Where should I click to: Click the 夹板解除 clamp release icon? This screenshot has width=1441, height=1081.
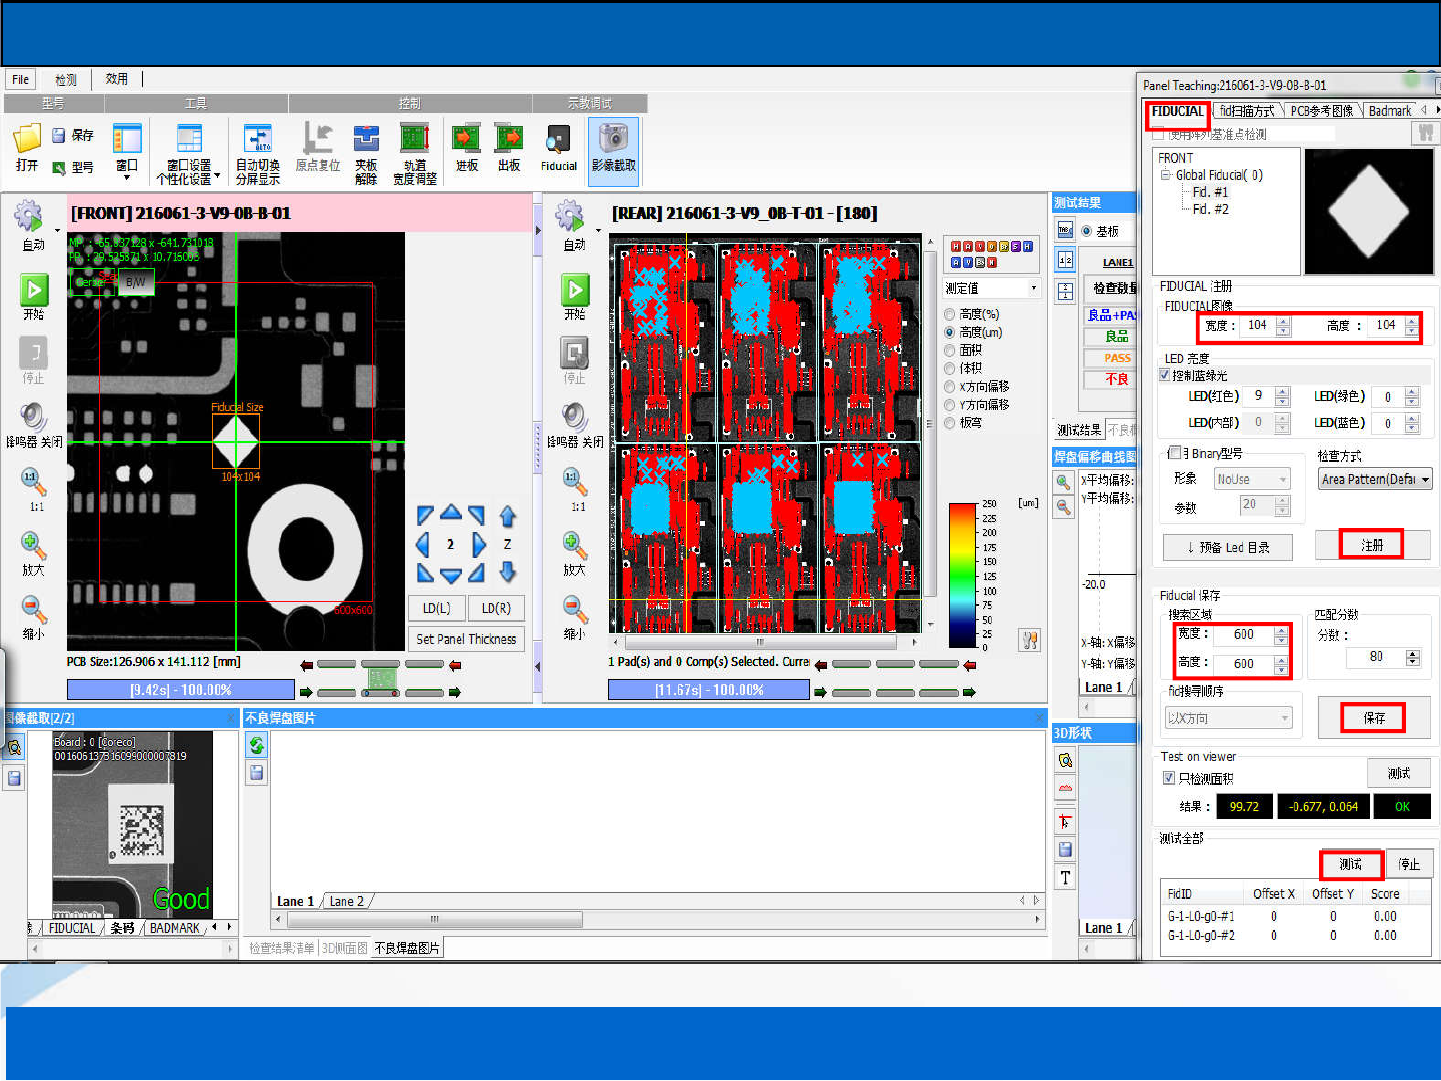(x=366, y=138)
